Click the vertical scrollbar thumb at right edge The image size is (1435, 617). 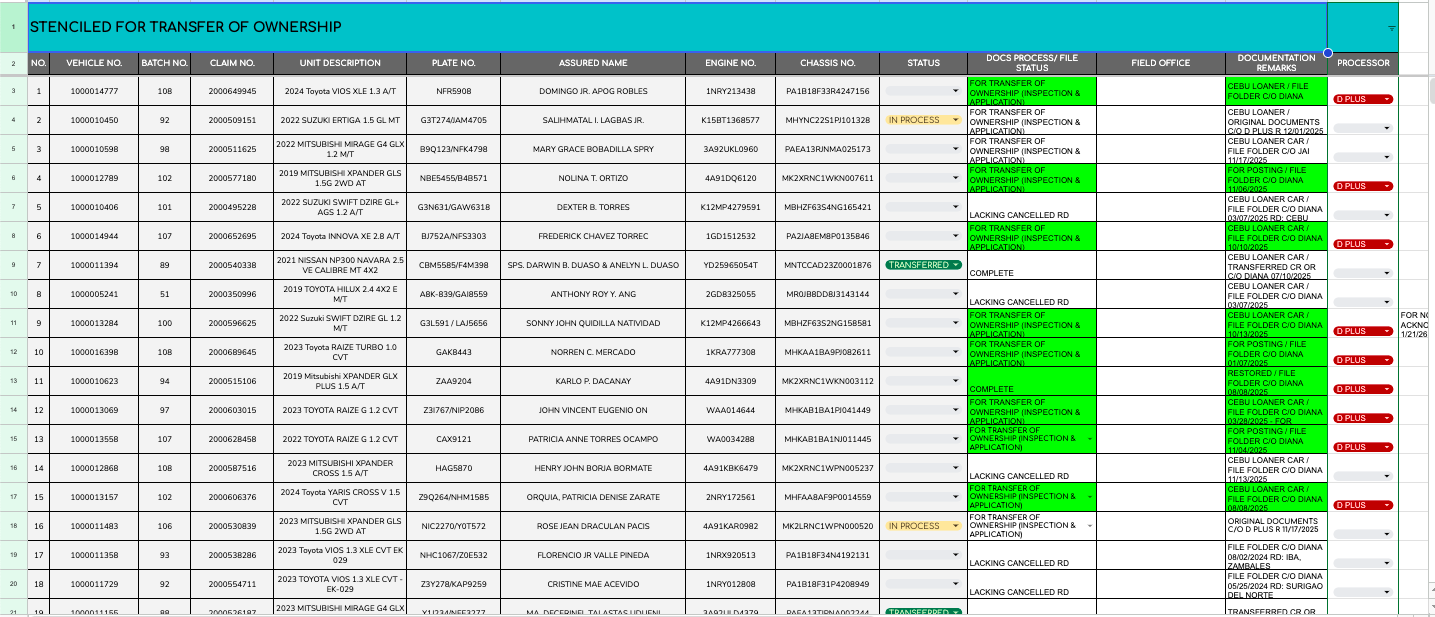click(x=1430, y=90)
